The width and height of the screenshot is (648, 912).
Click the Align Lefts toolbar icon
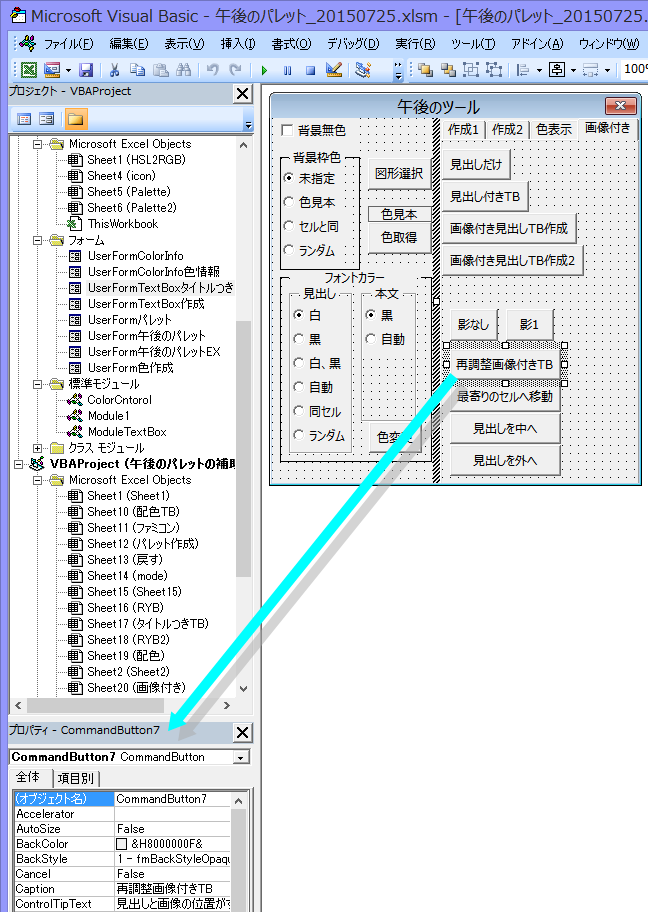tap(523, 70)
